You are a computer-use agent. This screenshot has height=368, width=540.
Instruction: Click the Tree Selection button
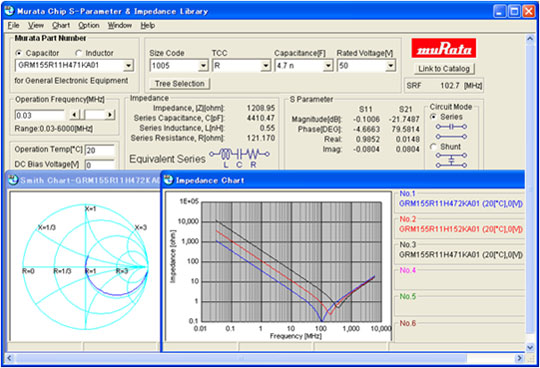(x=180, y=84)
